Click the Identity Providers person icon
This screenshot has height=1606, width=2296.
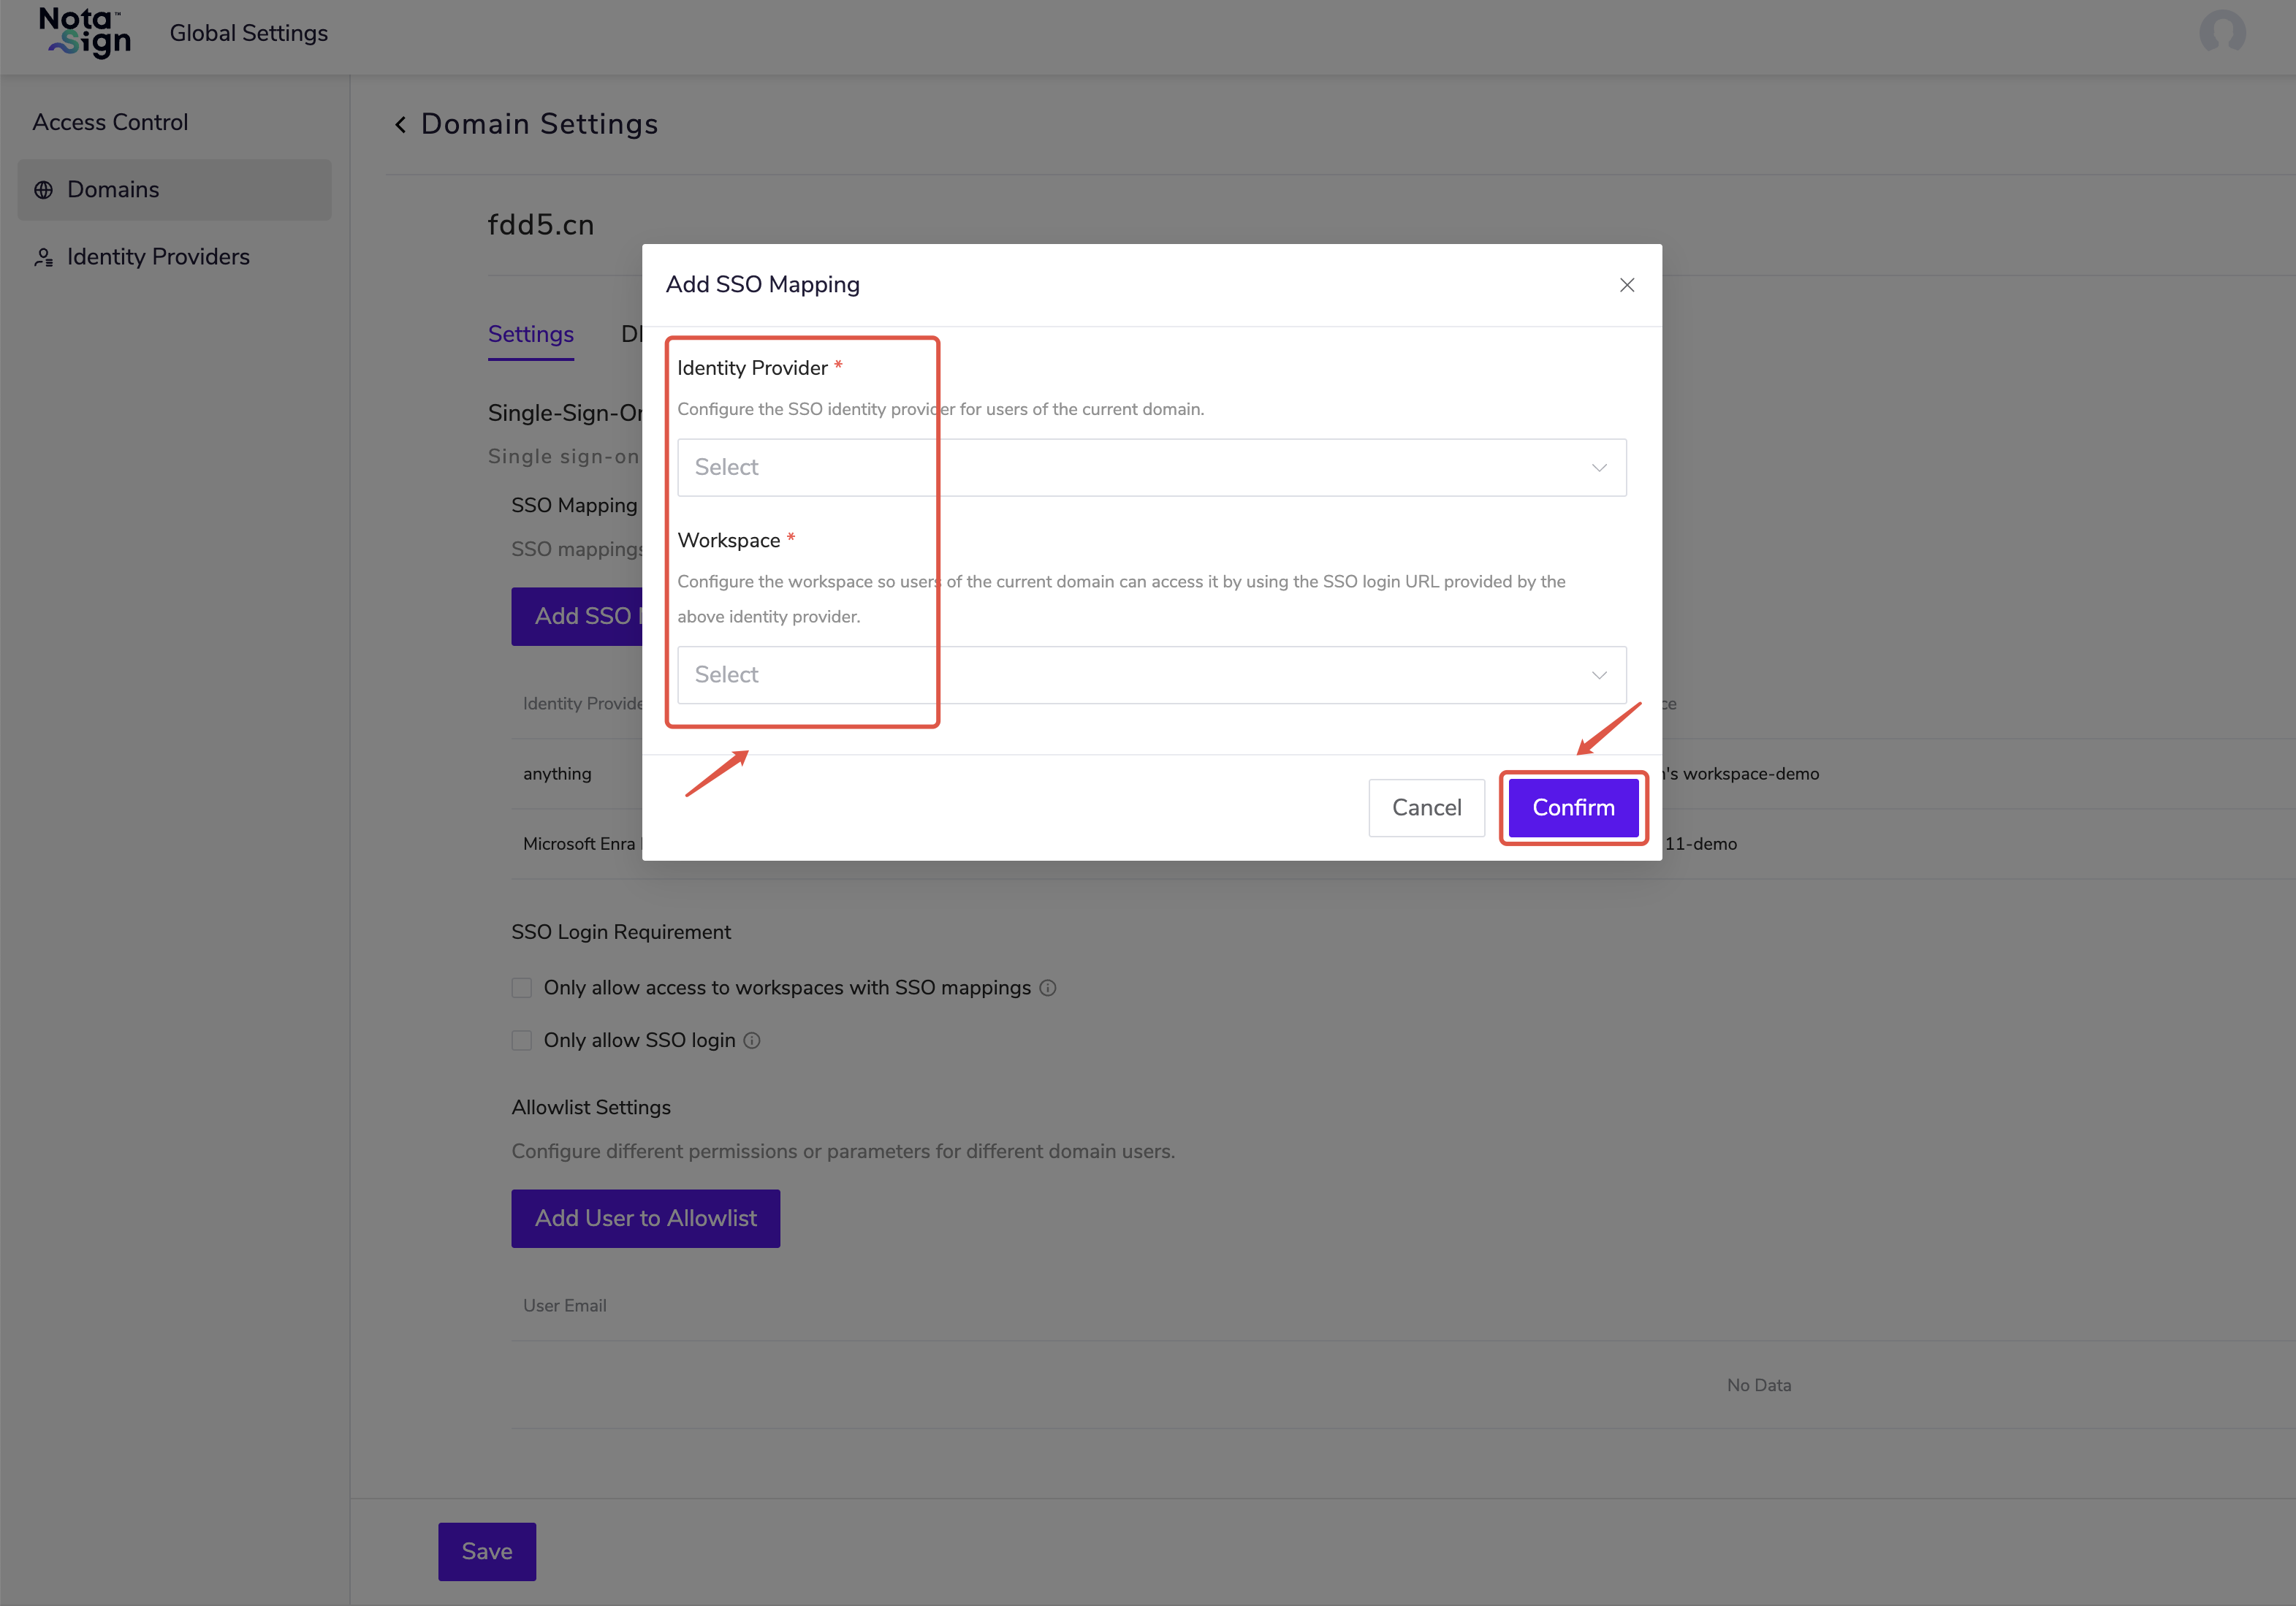click(x=44, y=258)
